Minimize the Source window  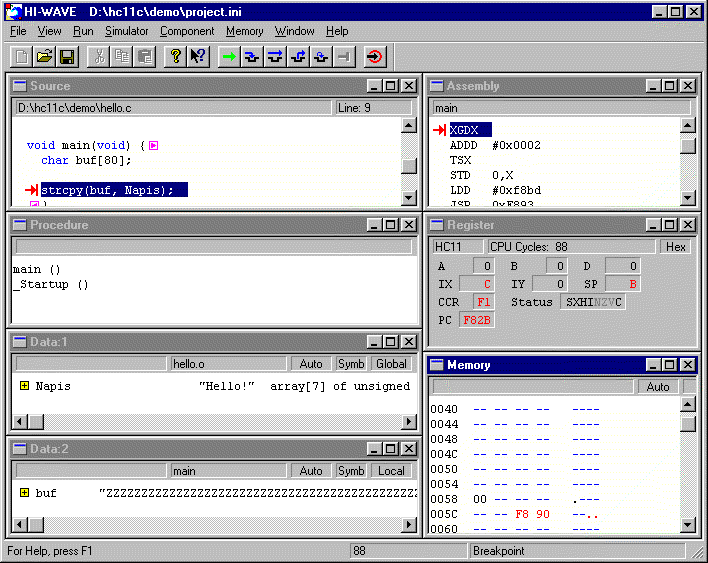pos(373,86)
